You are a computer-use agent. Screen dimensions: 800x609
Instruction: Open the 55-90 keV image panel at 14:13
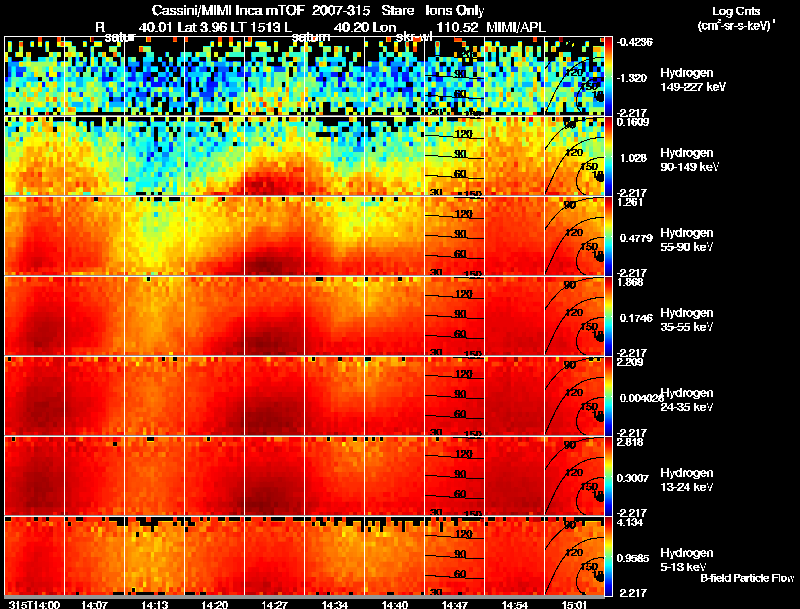click(155, 236)
